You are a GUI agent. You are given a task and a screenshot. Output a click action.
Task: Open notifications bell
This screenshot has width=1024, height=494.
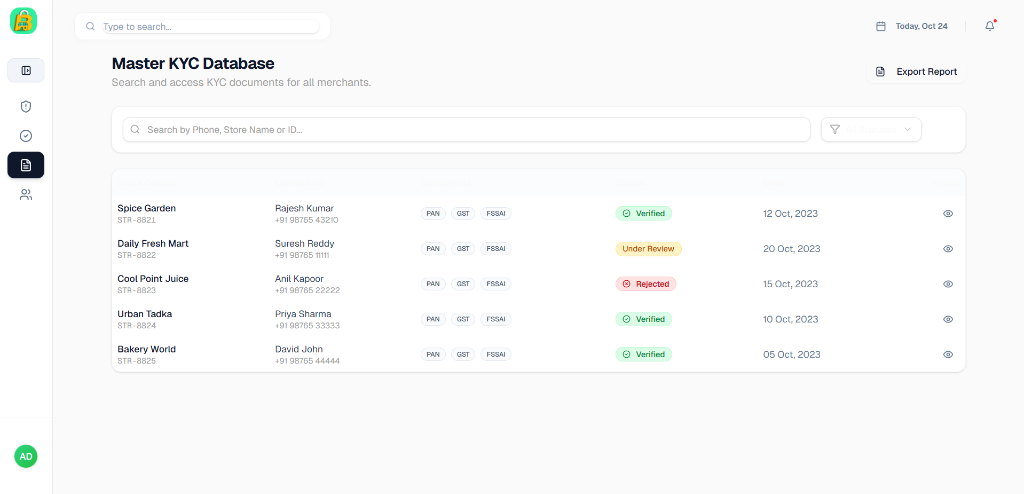point(989,26)
